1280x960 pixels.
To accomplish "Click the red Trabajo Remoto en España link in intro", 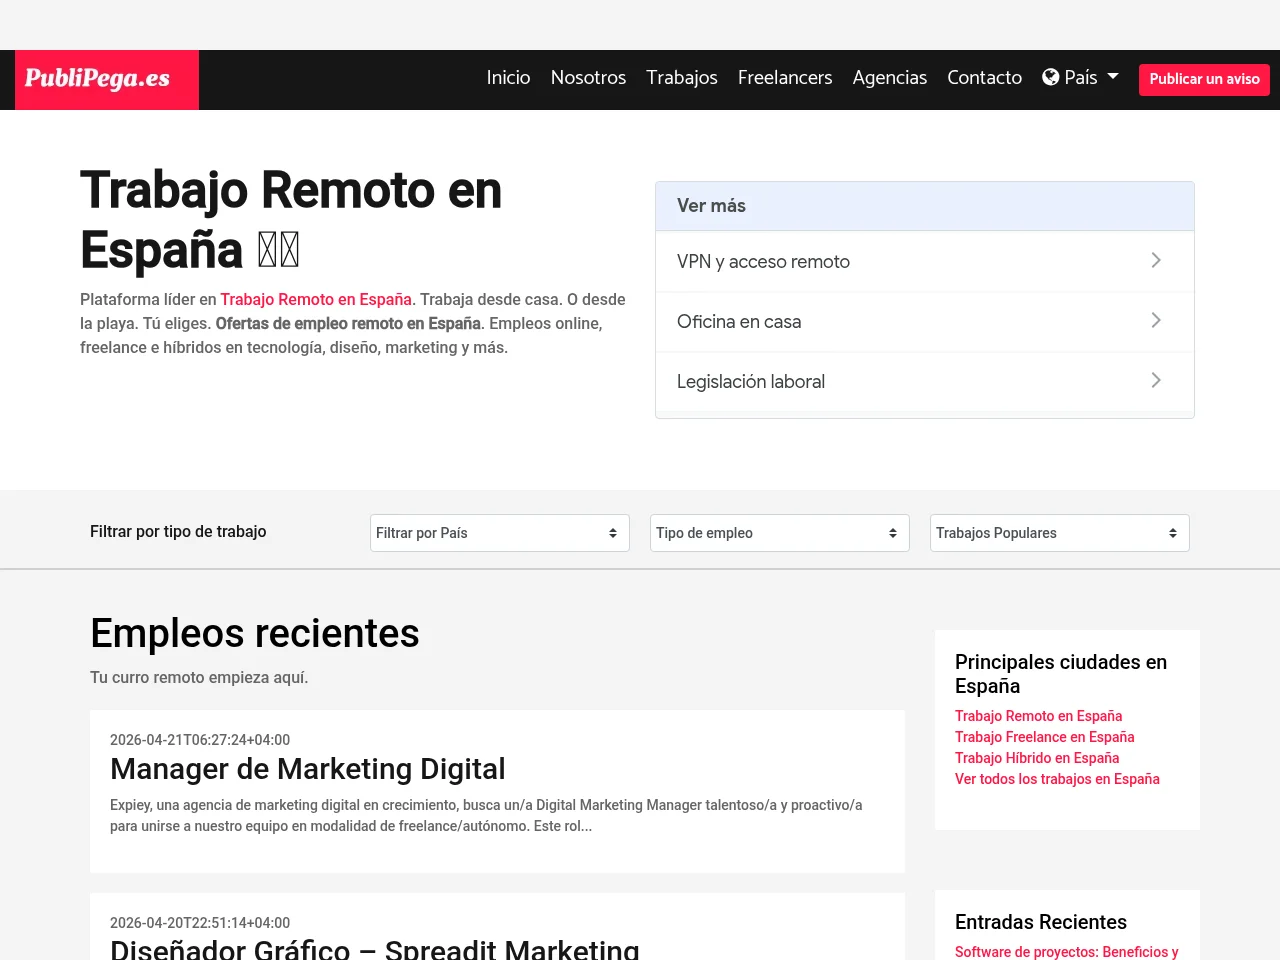I will click(x=316, y=299).
